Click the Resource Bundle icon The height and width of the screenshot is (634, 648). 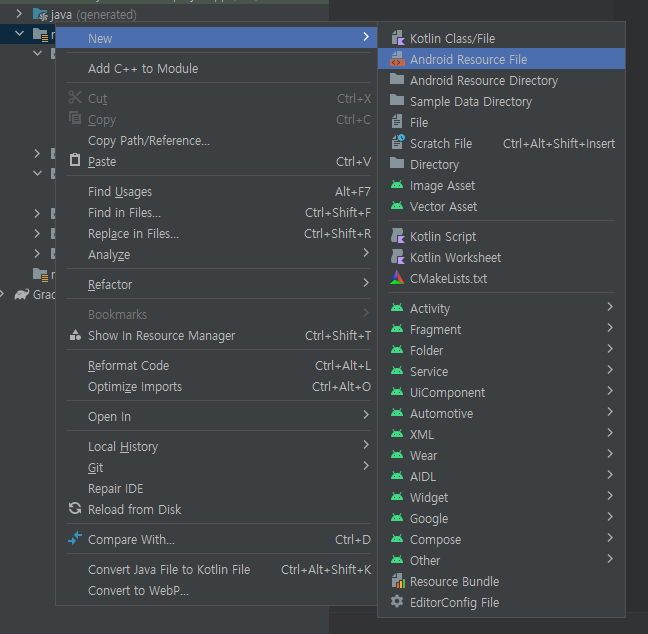pyautogui.click(x=397, y=581)
